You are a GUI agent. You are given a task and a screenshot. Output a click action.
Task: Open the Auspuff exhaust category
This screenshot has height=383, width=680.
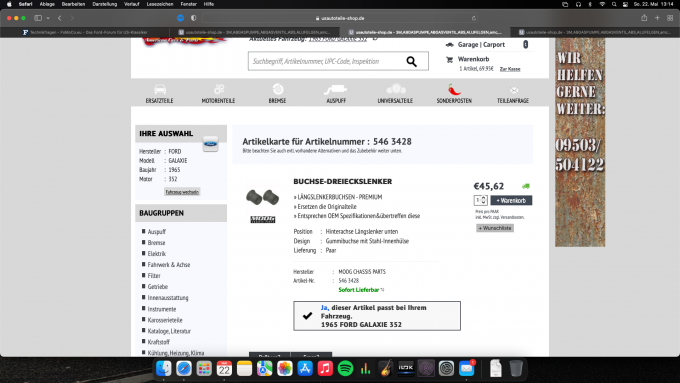(336, 89)
